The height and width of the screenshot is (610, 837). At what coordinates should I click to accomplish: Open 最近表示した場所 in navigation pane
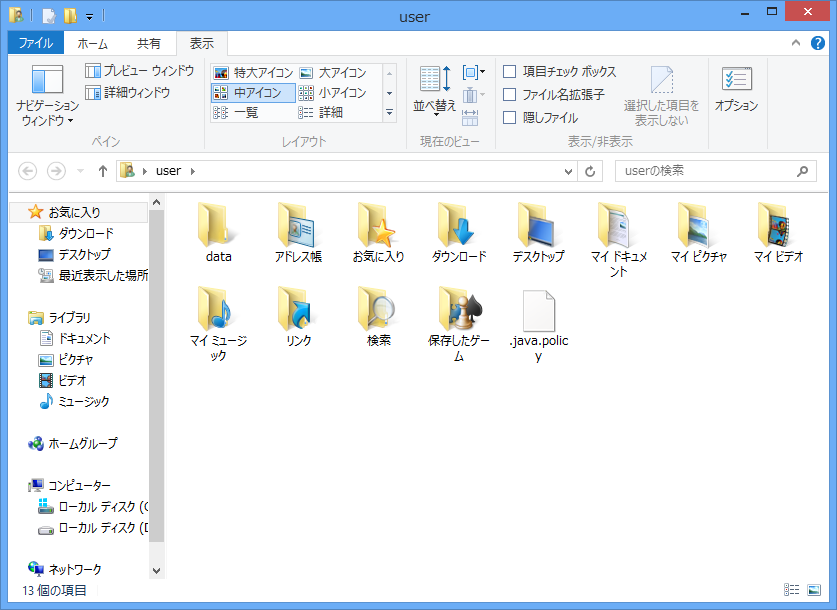93,275
